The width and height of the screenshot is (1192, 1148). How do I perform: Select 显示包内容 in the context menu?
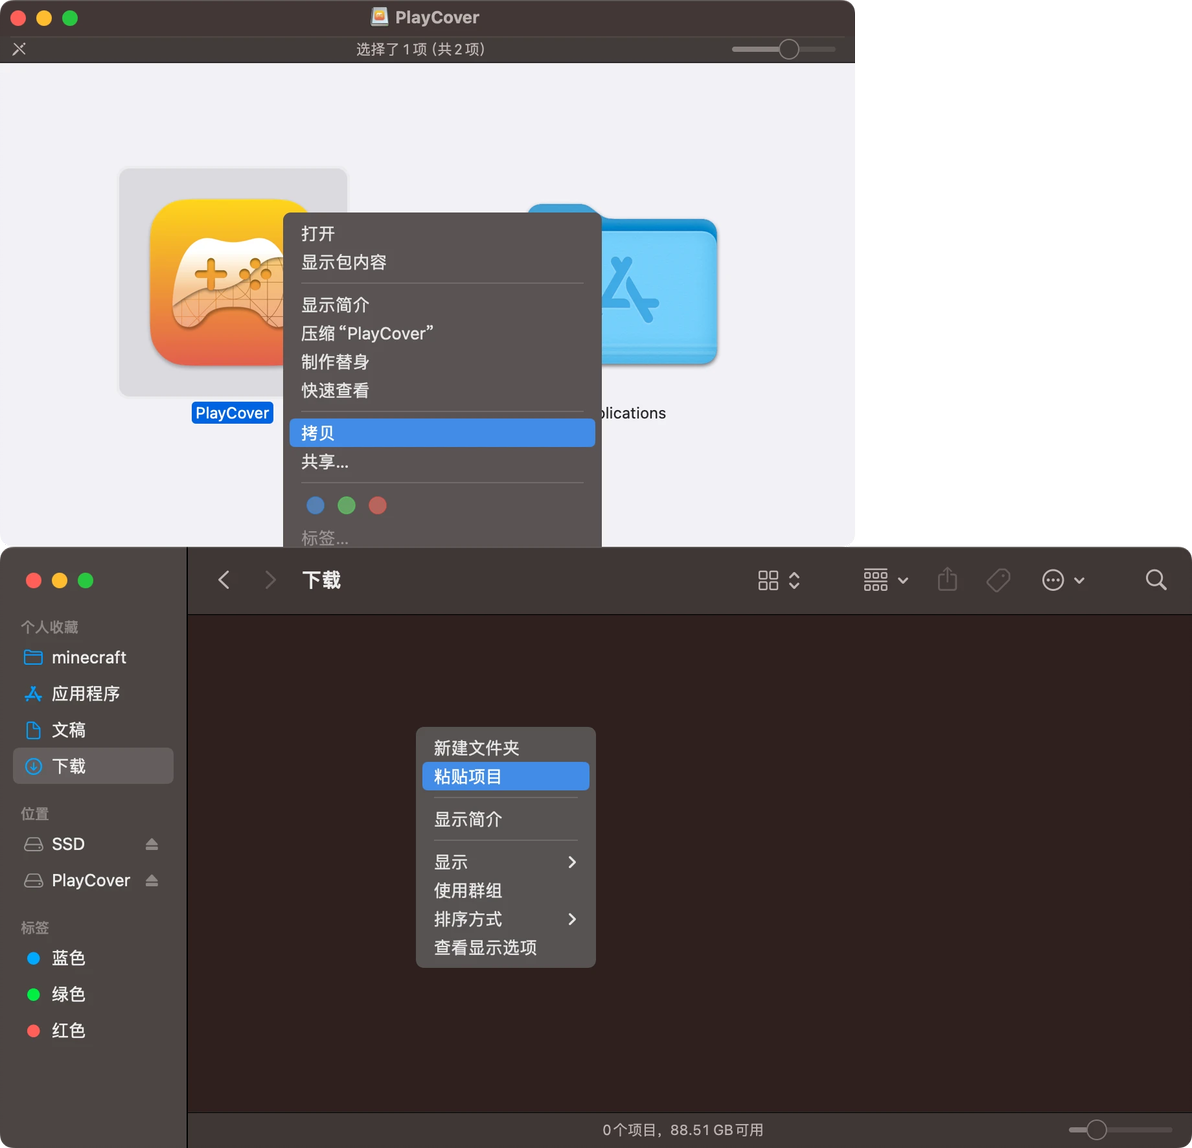point(442,262)
